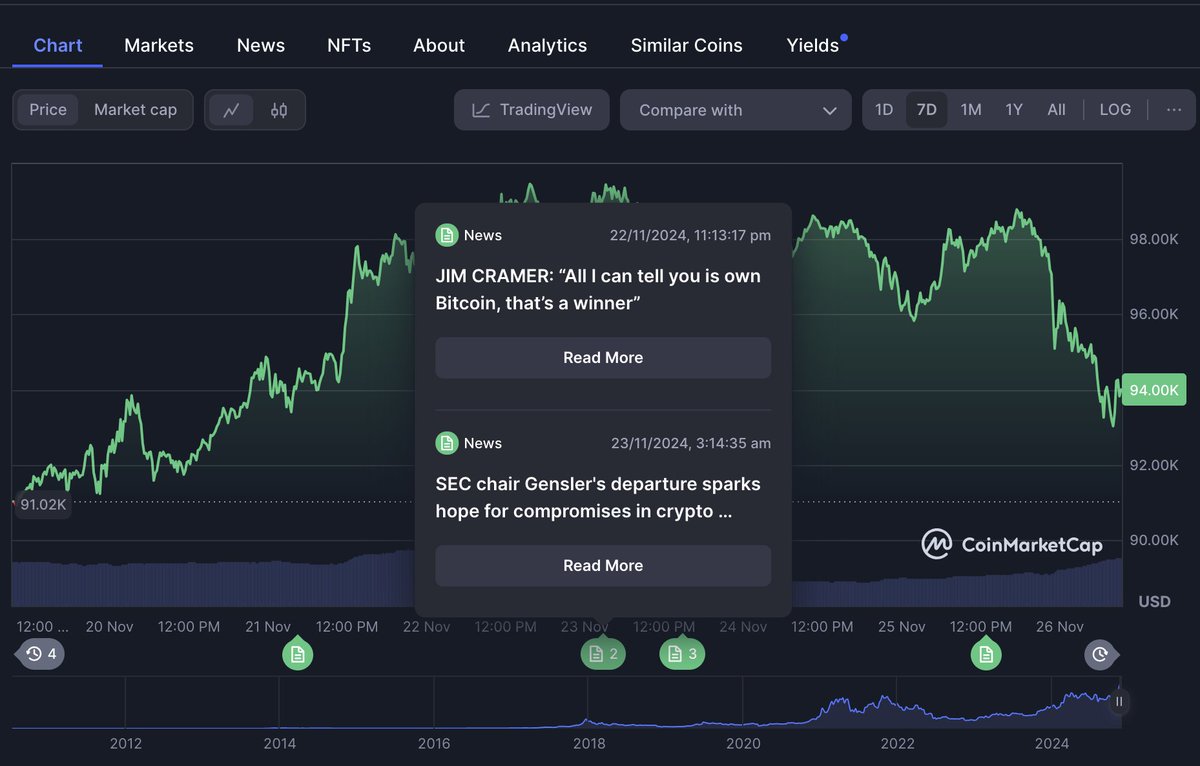This screenshot has height=766, width=1200.
Task: Open the TradingView chart button
Action: coord(532,110)
